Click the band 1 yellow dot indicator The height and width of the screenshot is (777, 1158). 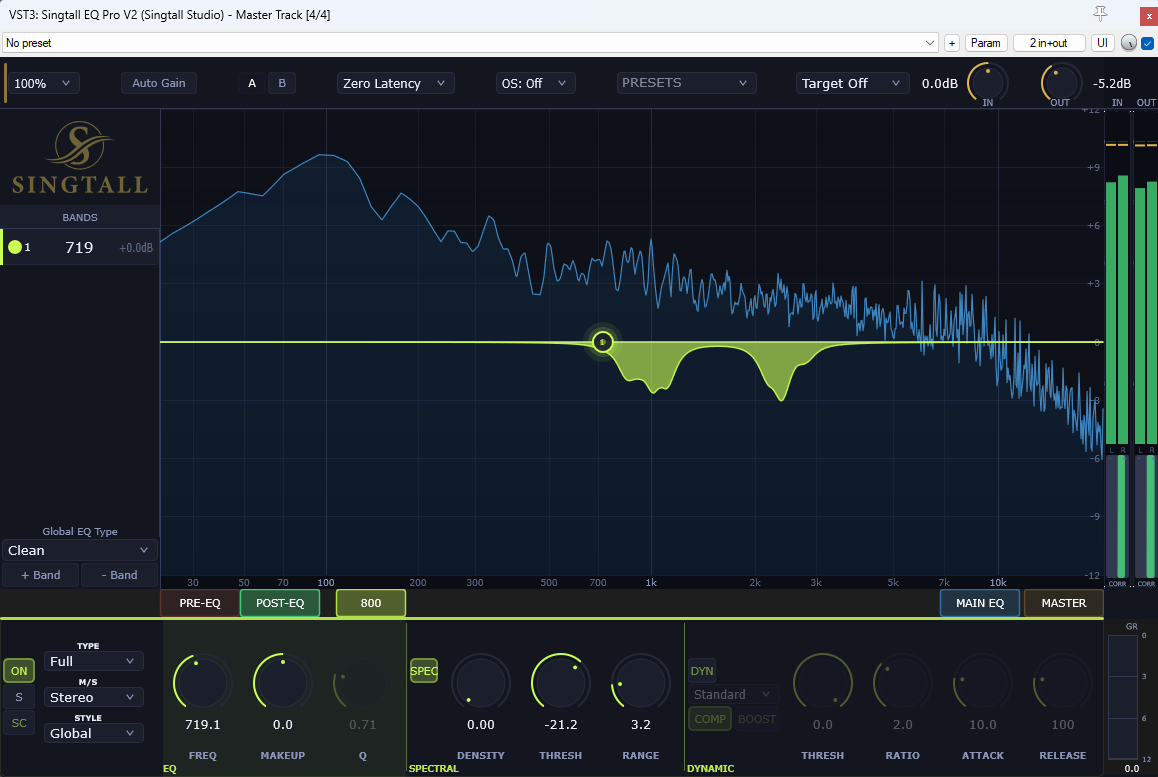click(15, 247)
